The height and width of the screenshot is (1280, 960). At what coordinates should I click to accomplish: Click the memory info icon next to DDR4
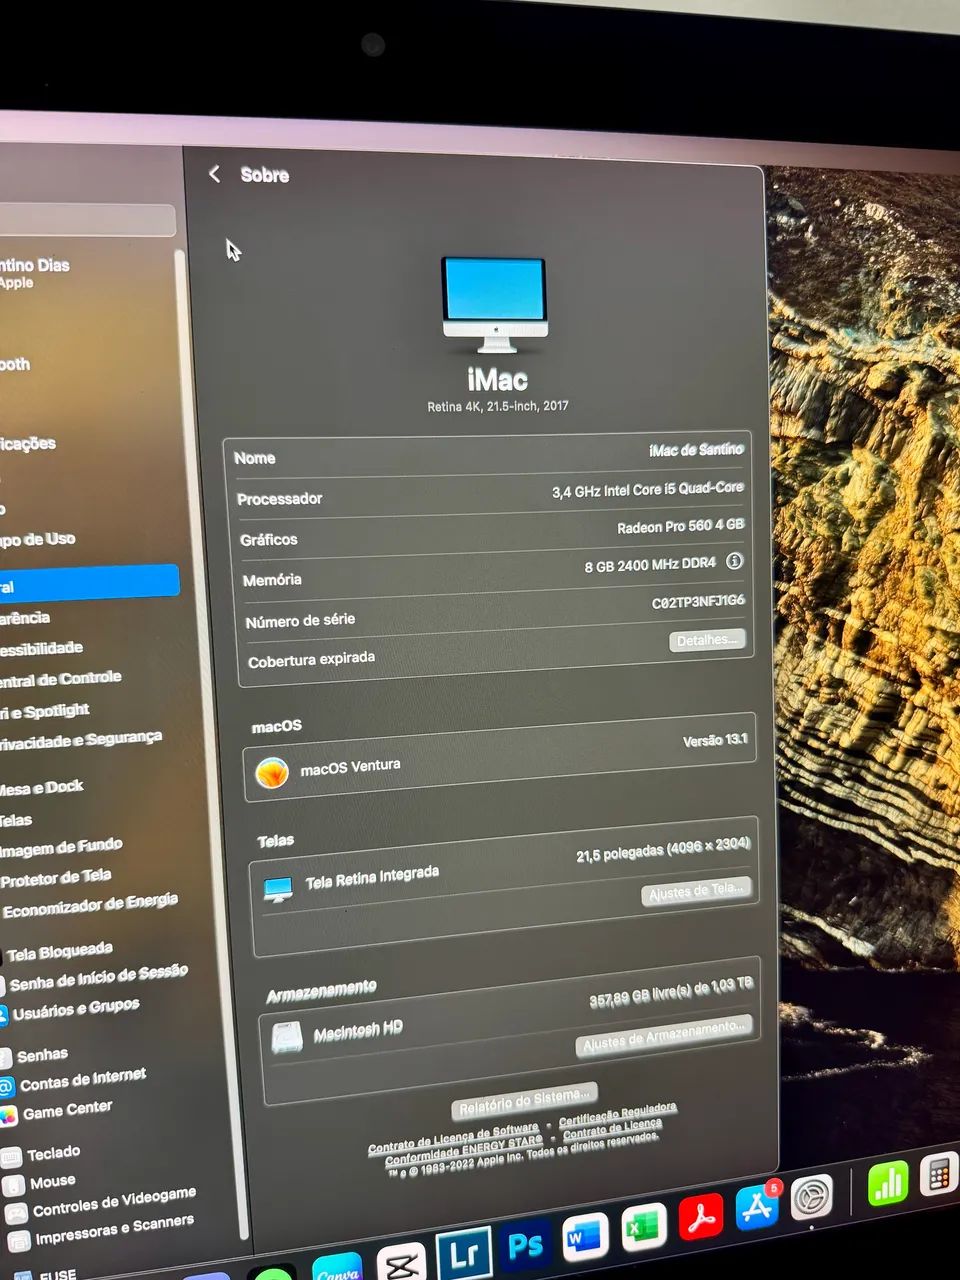733,563
